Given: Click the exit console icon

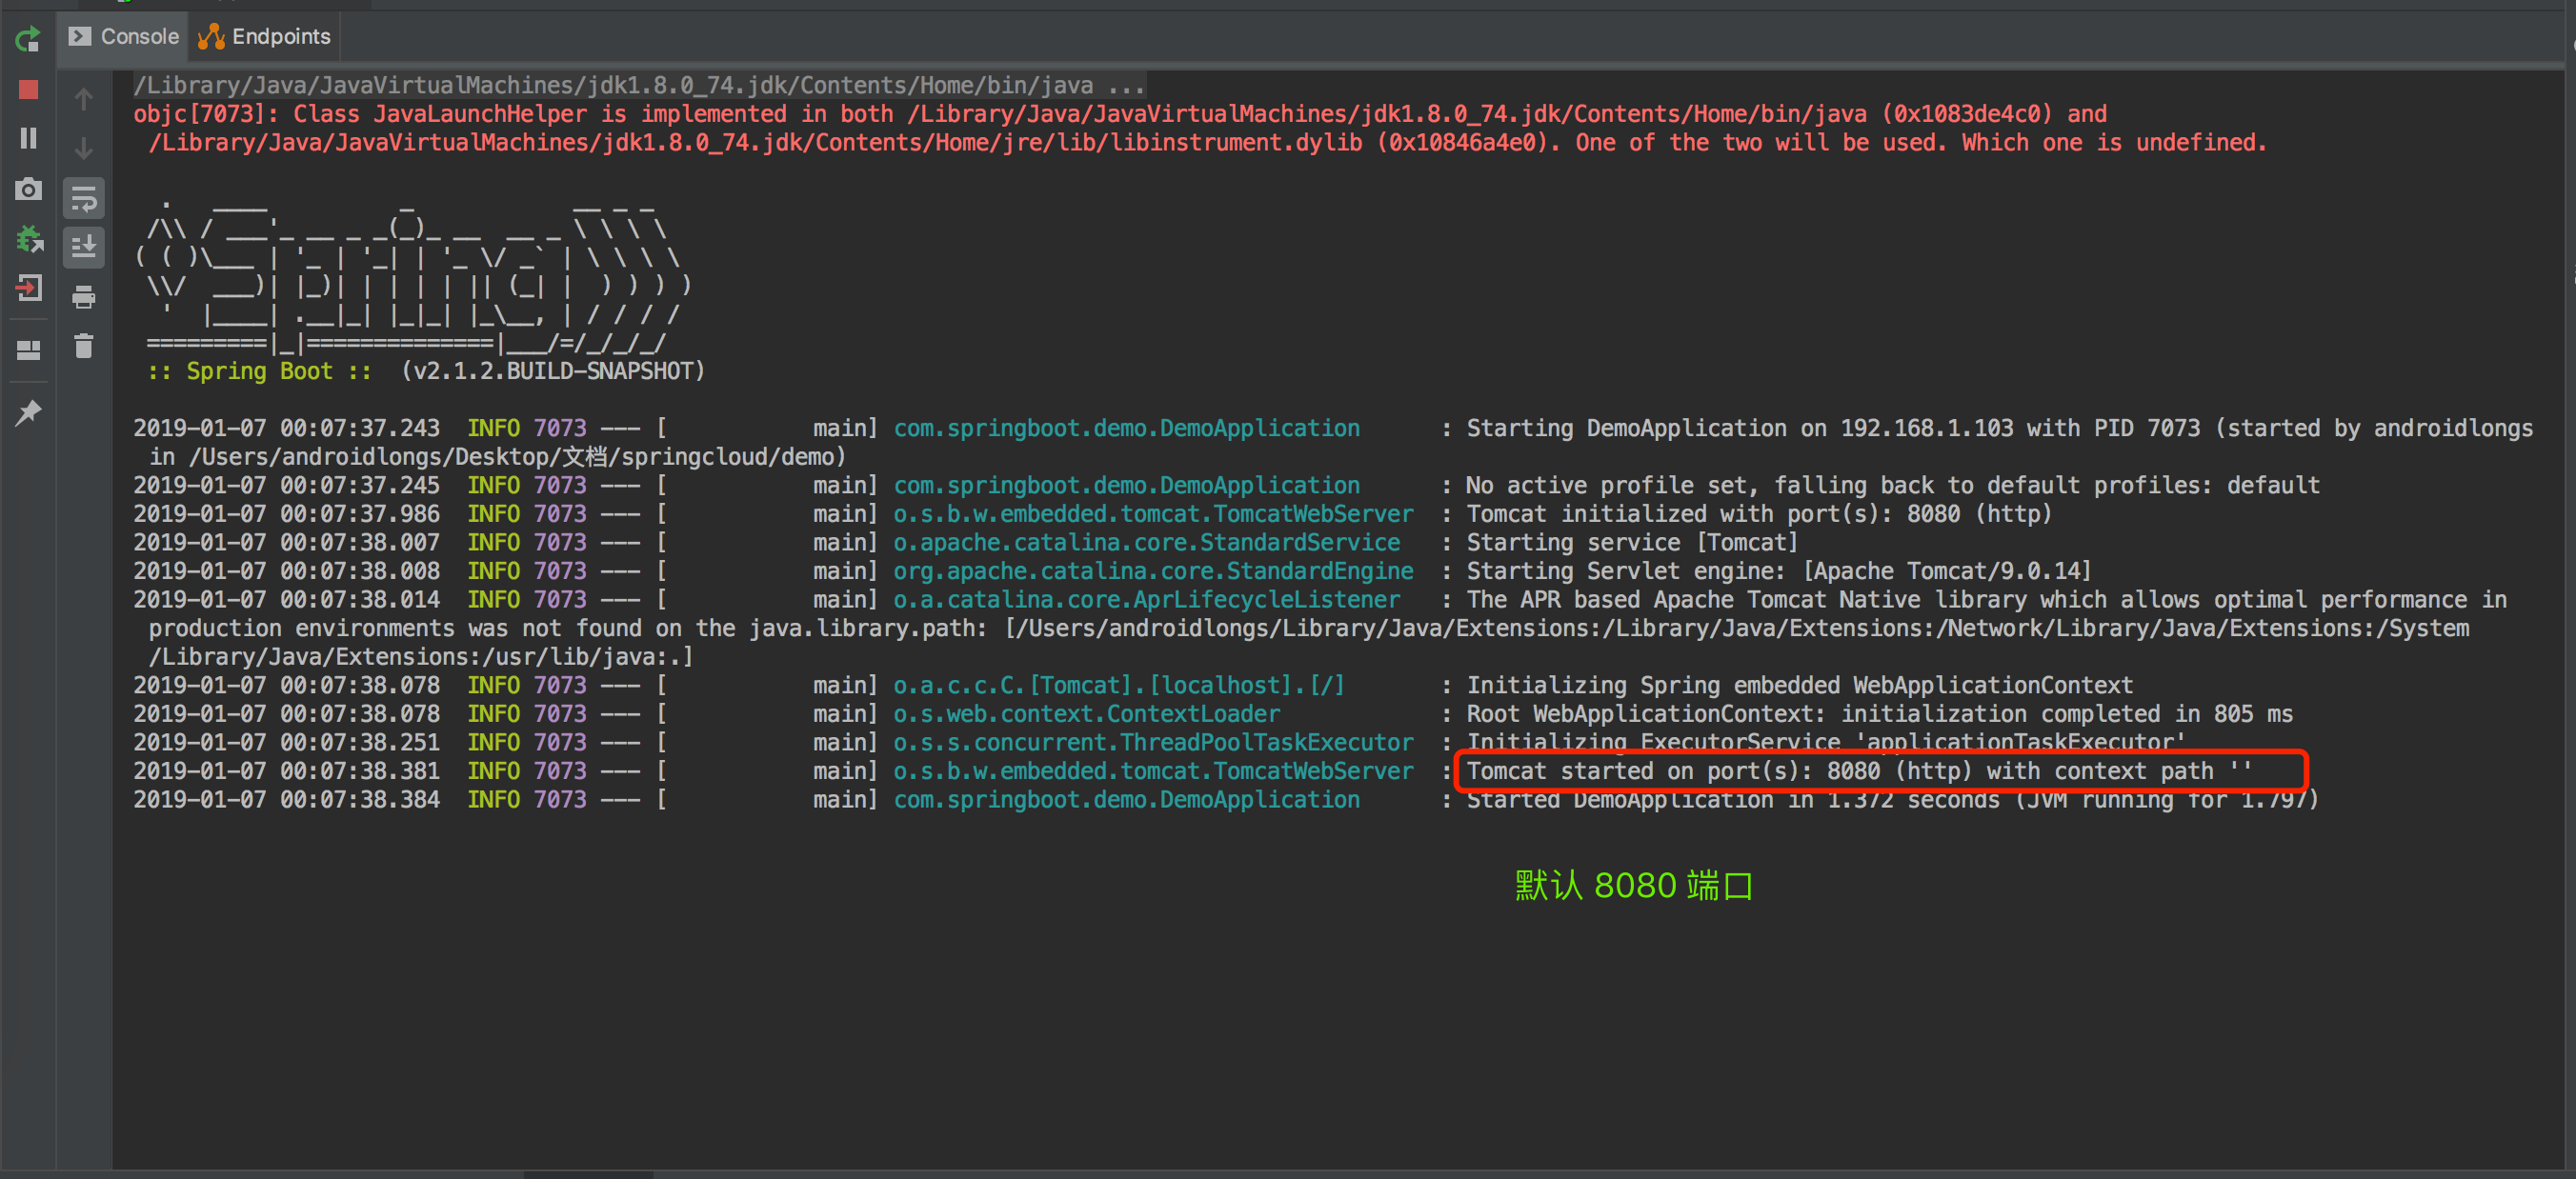Looking at the screenshot, I should pos(28,289).
